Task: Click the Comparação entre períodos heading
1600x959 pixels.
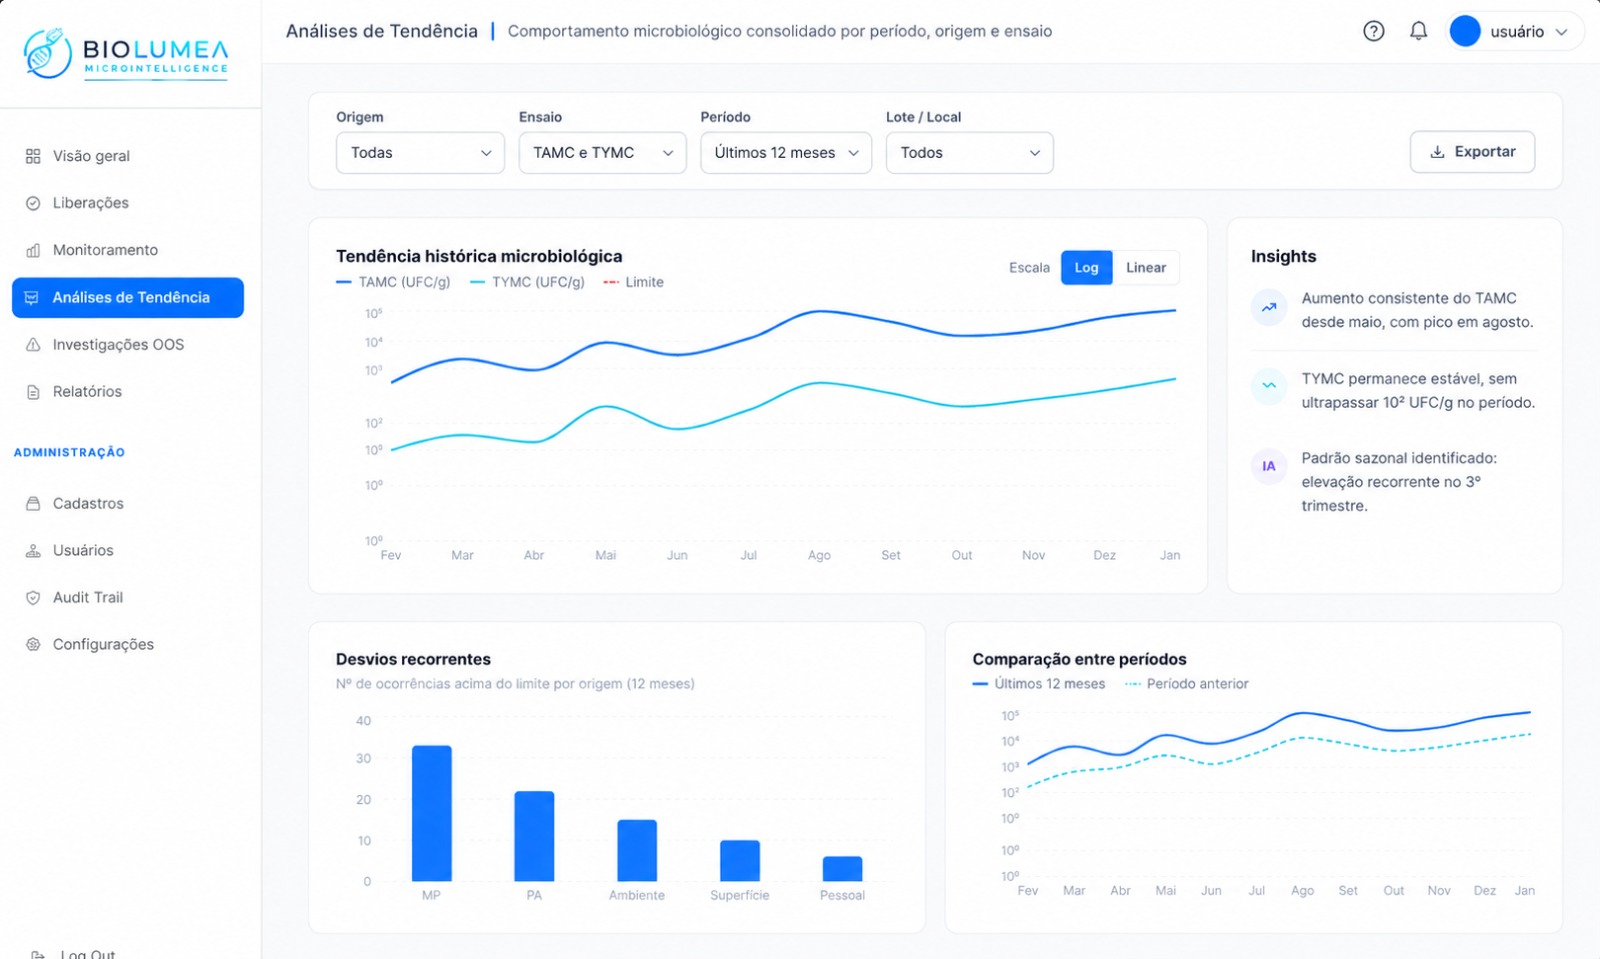Action: pos(1079,659)
